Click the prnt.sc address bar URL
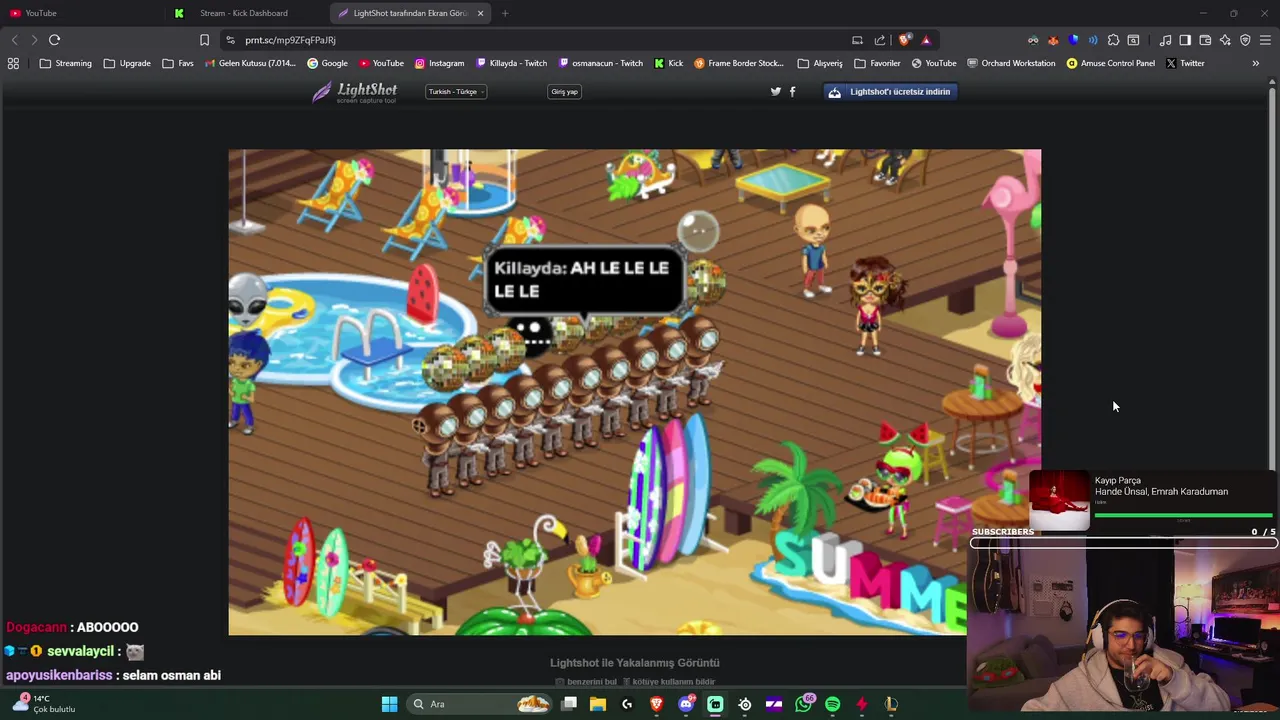Image resolution: width=1280 pixels, height=720 pixels. pyautogui.click(x=290, y=40)
